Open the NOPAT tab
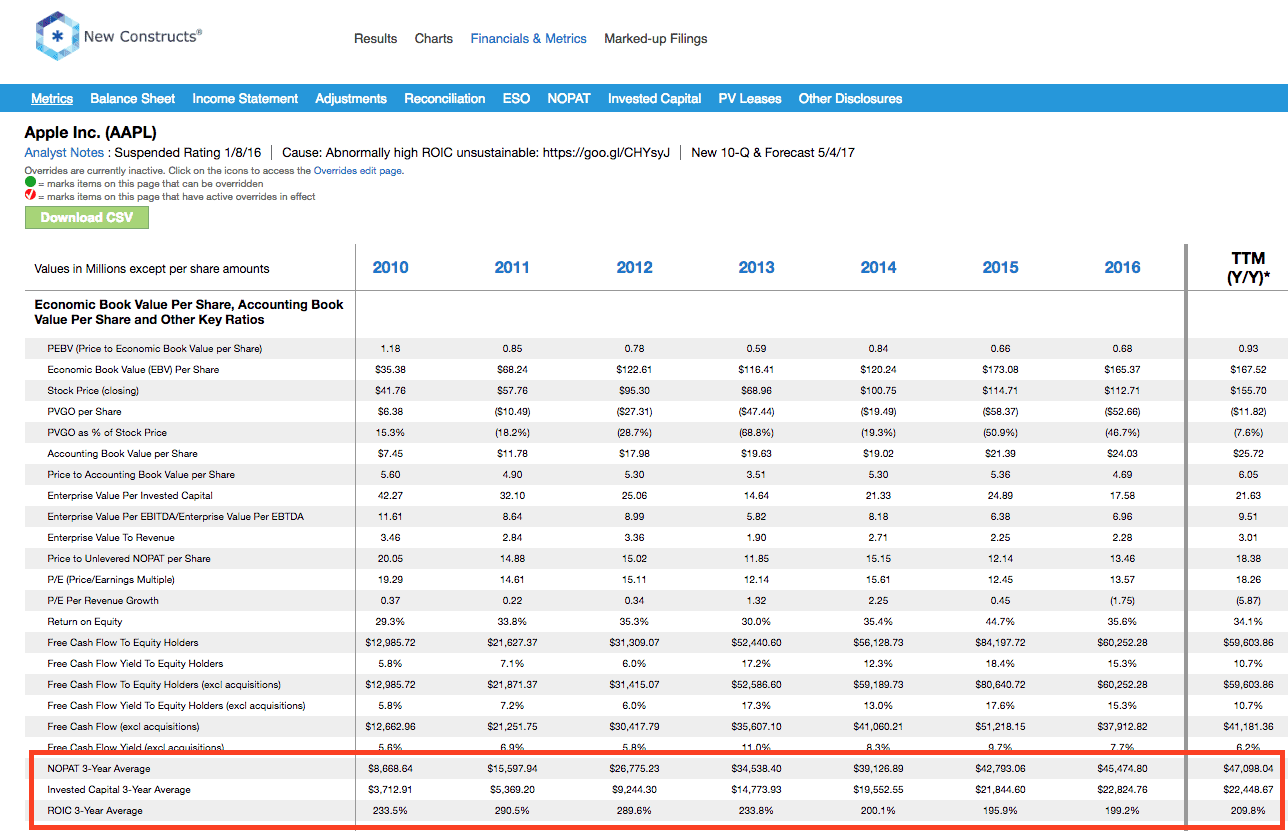Screen dimensions: 1288x831 point(569,98)
